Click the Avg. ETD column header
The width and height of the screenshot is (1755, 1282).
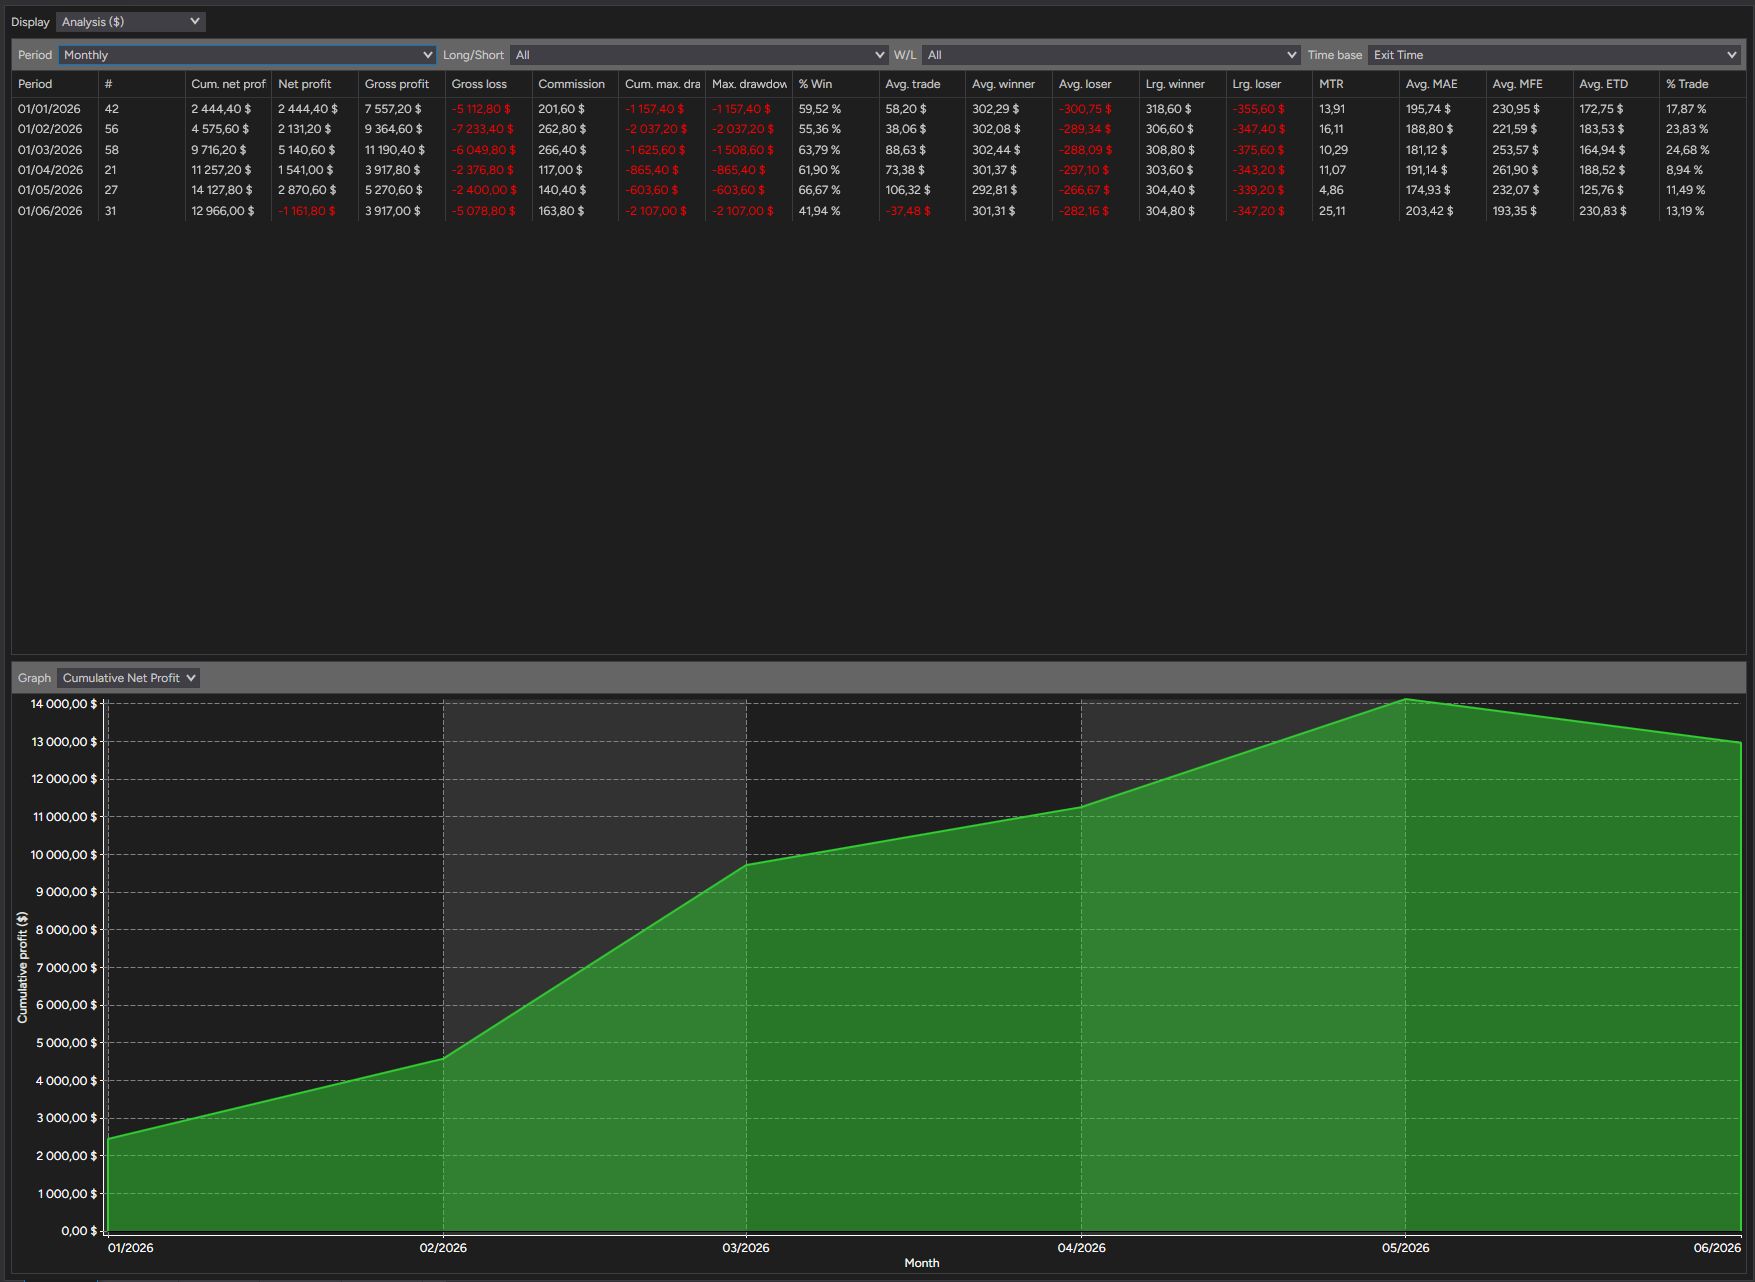1616,84
